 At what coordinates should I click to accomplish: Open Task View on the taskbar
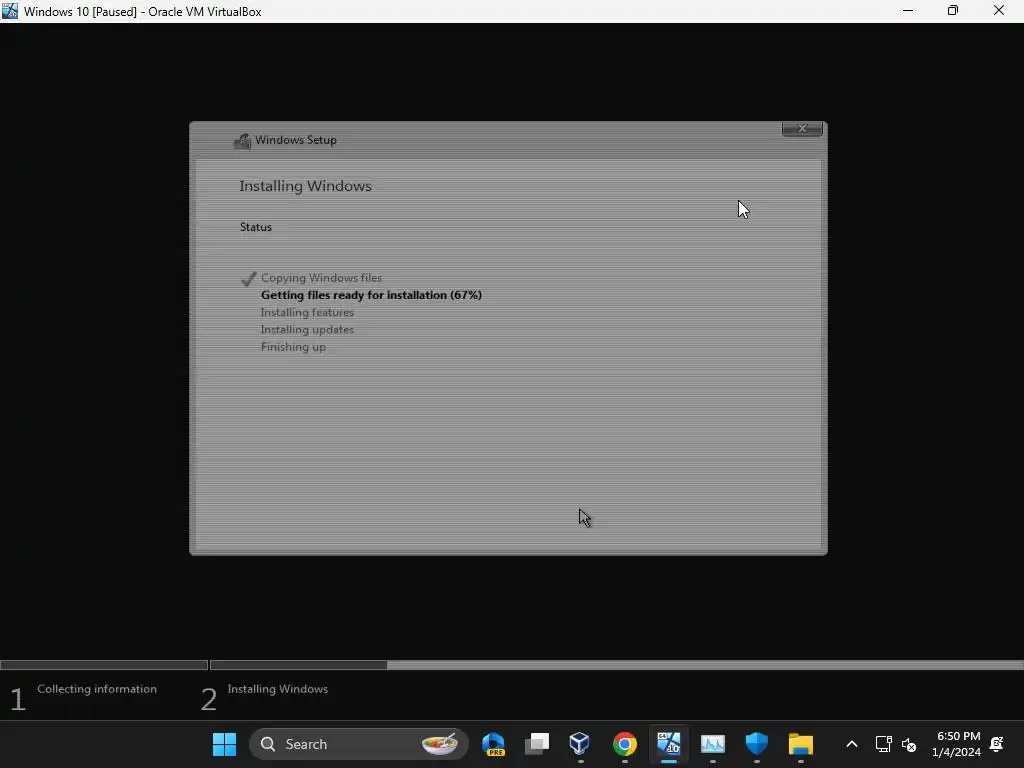[537, 744]
